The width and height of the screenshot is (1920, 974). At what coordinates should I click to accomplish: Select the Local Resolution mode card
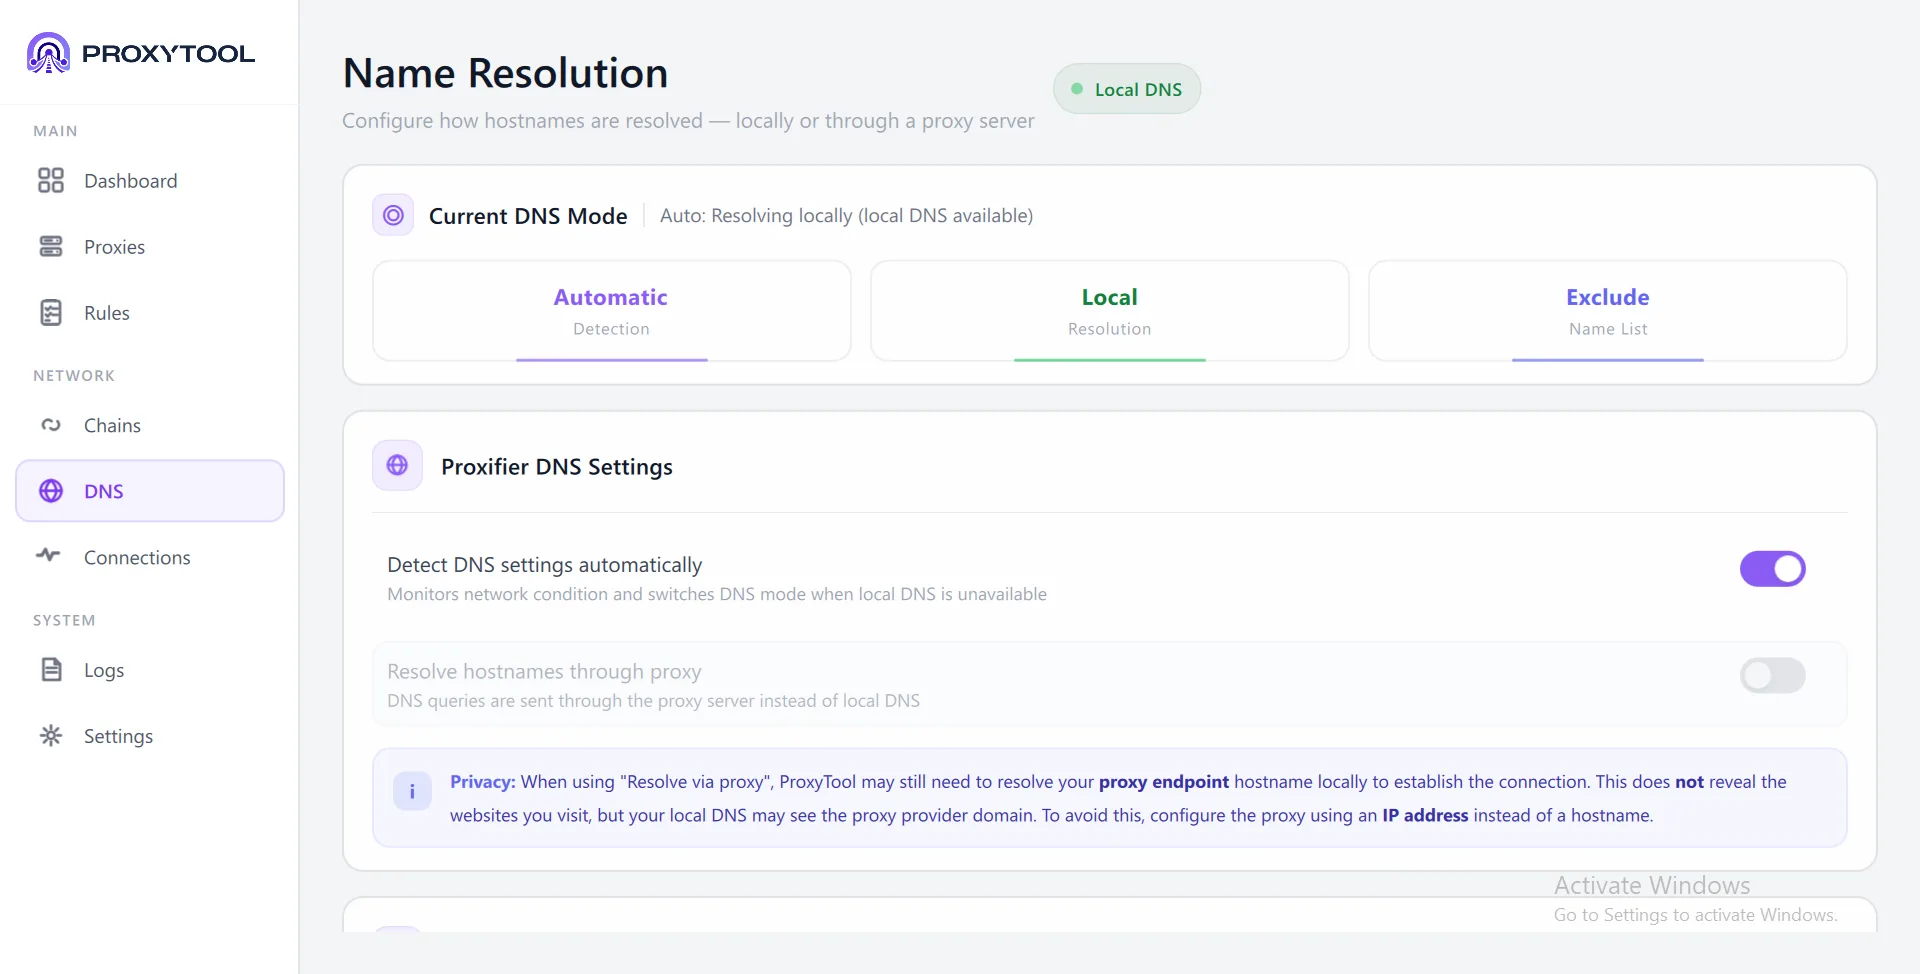pyautogui.click(x=1110, y=311)
